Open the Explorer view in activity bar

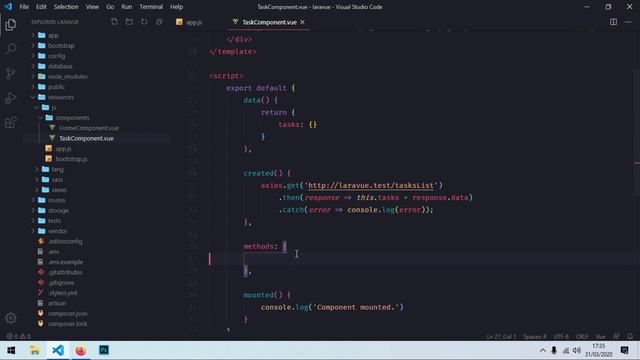[x=11, y=24]
